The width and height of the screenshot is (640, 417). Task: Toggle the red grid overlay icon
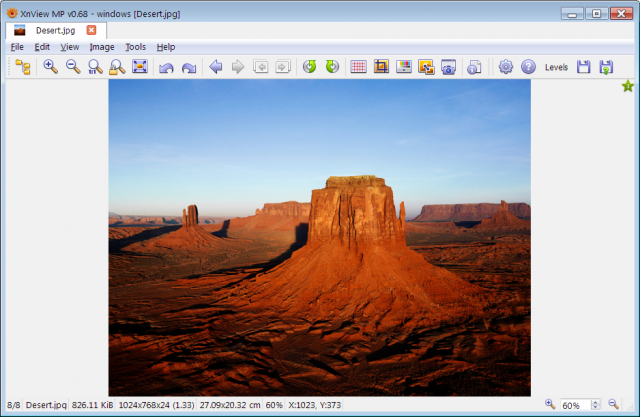tap(358, 67)
